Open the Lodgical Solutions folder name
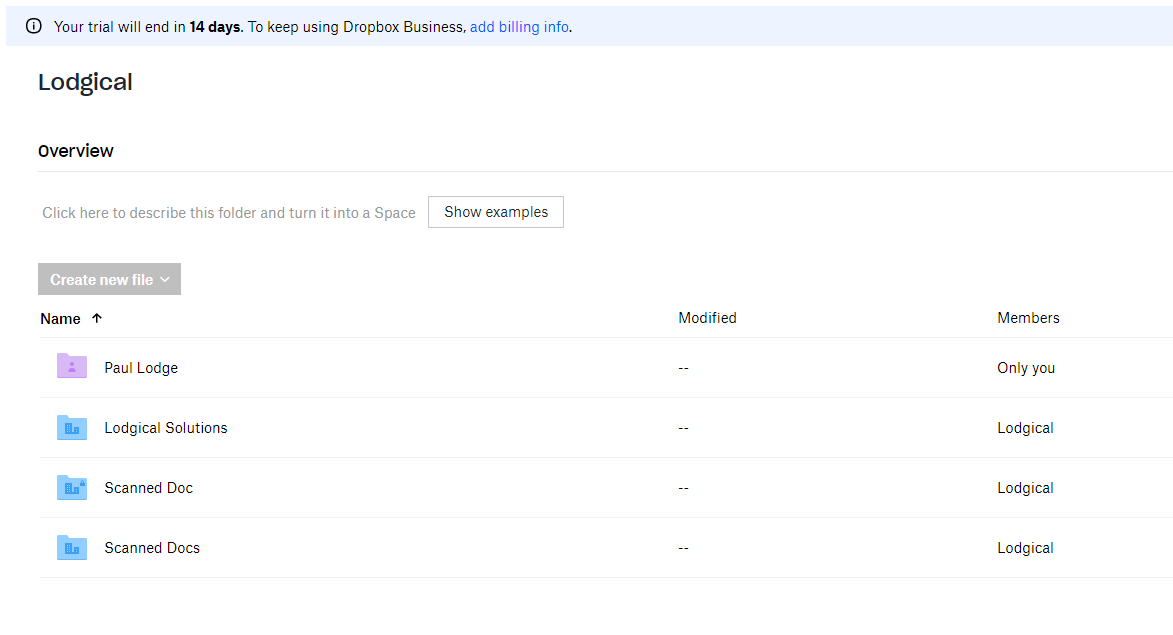 tap(166, 428)
